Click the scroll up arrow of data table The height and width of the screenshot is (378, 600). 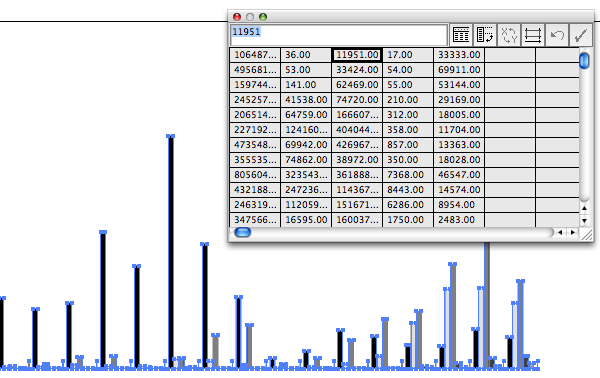point(584,209)
